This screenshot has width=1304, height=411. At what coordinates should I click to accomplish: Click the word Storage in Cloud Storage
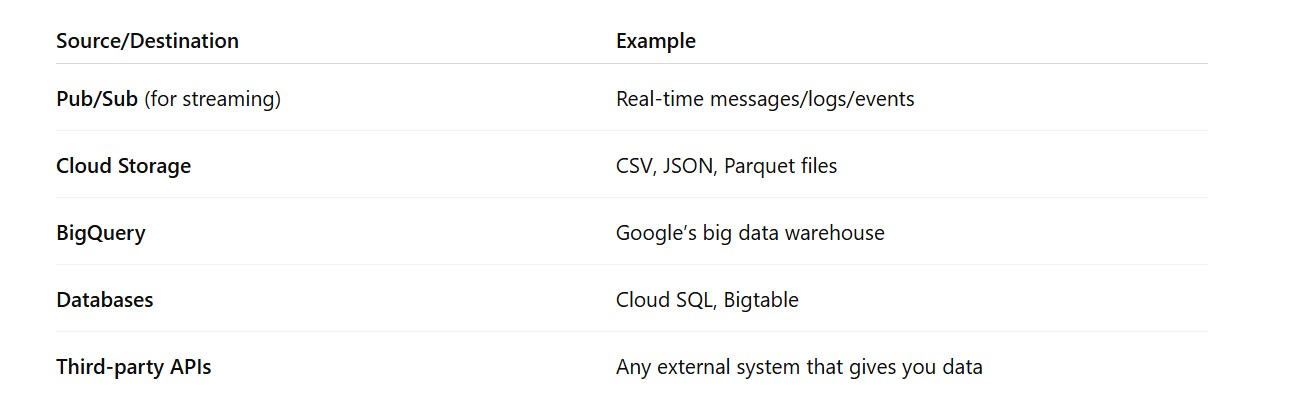point(153,166)
